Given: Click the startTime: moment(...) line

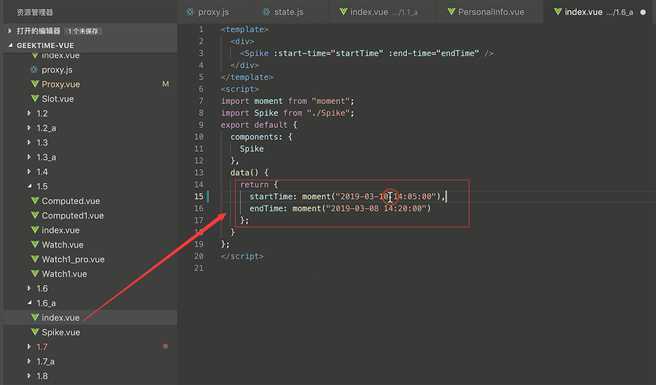Looking at the screenshot, I should pyautogui.click(x=347, y=196).
